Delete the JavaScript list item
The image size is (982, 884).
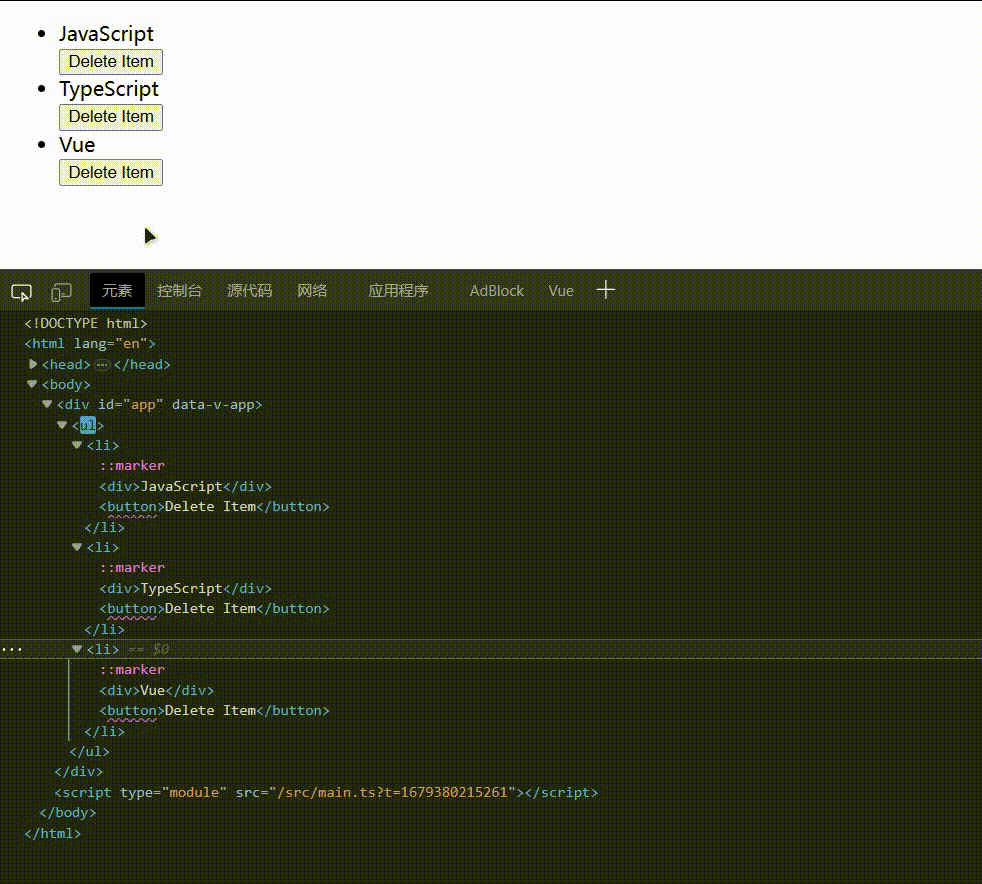click(111, 61)
